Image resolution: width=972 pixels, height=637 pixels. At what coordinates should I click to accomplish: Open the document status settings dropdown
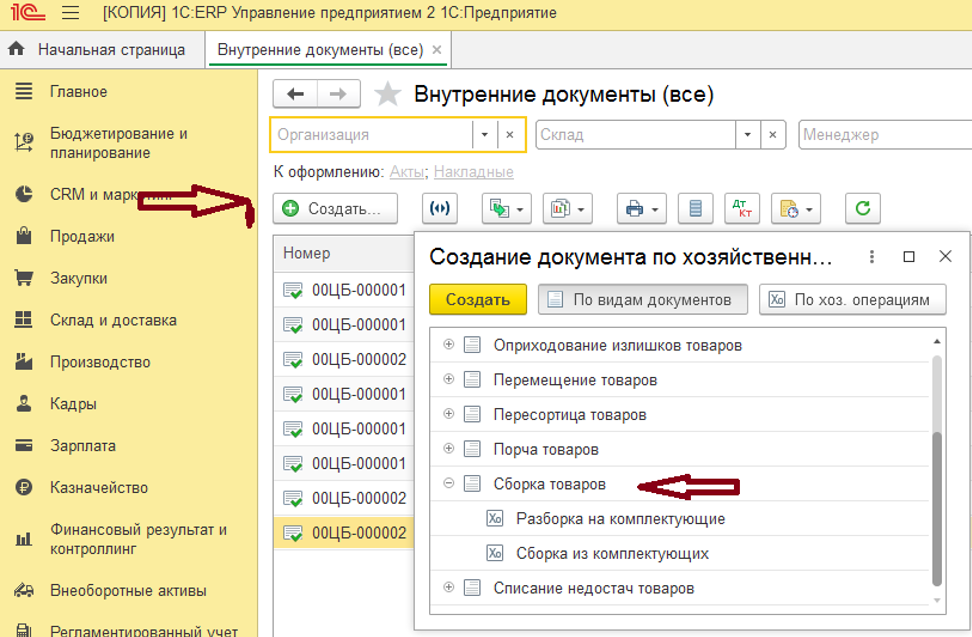tap(796, 209)
